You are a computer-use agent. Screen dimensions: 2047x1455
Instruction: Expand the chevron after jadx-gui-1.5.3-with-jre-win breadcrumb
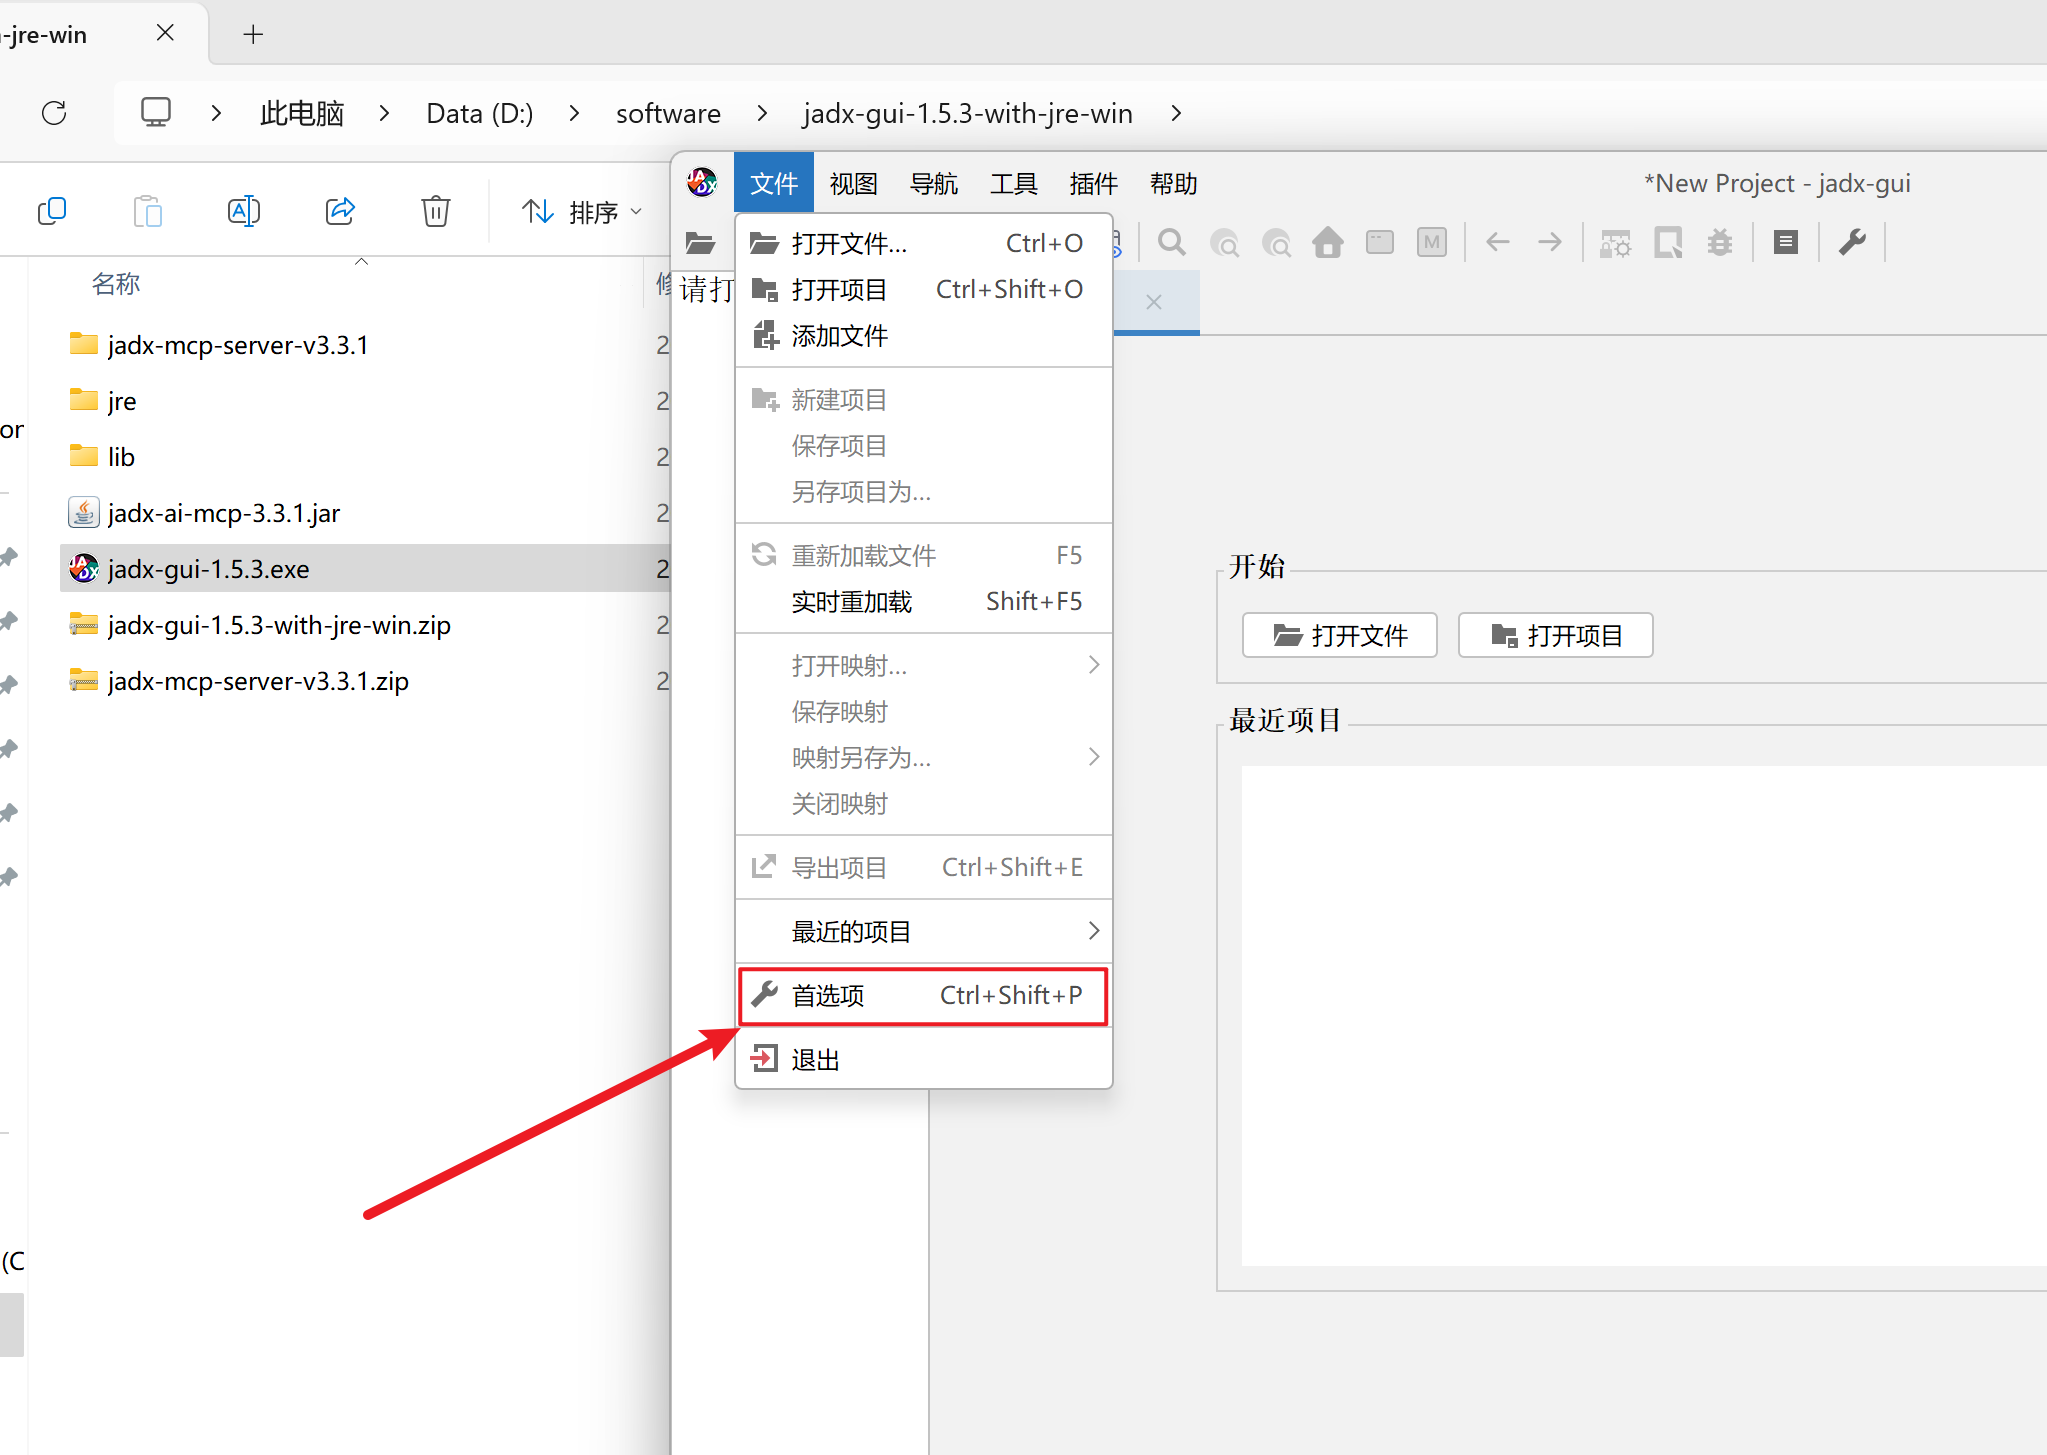(x=1176, y=114)
